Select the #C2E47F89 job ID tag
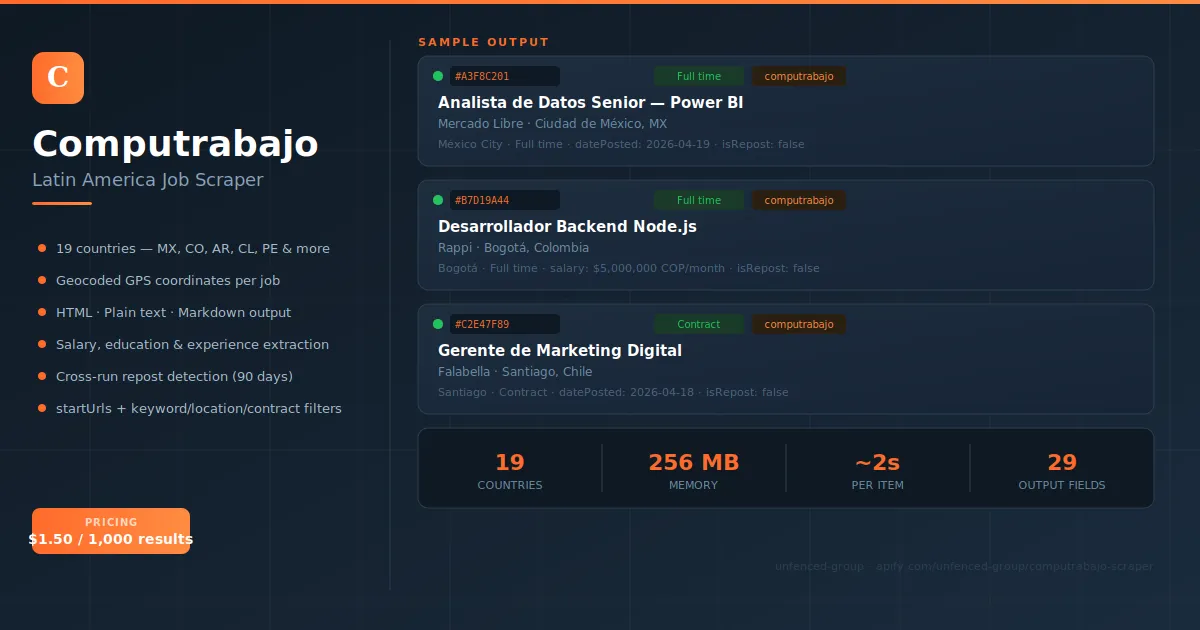 504,324
